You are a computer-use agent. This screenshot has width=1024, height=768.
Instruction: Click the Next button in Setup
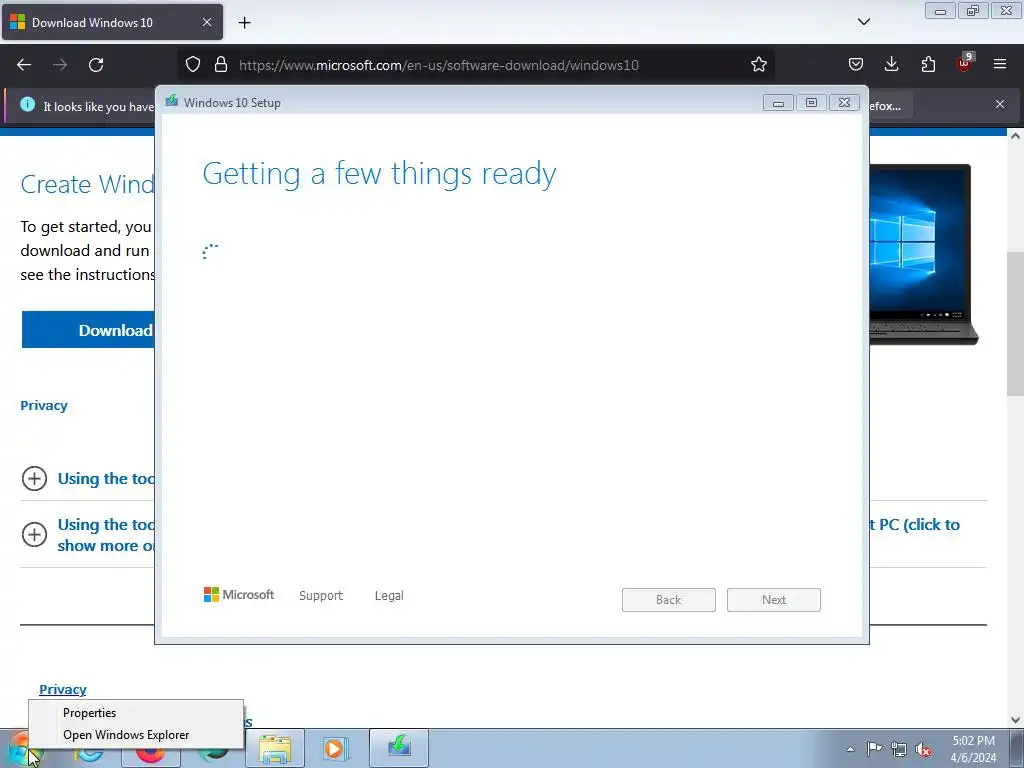click(x=774, y=600)
